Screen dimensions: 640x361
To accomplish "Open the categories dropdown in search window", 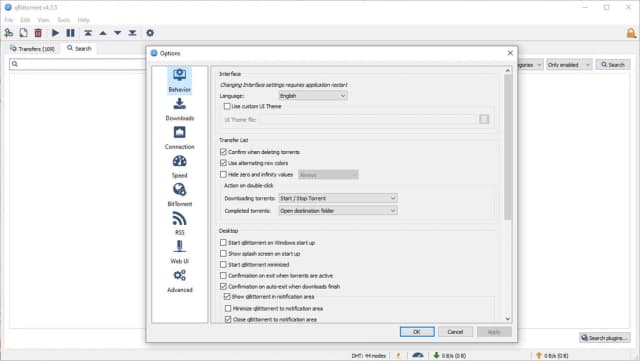I will (x=531, y=65).
